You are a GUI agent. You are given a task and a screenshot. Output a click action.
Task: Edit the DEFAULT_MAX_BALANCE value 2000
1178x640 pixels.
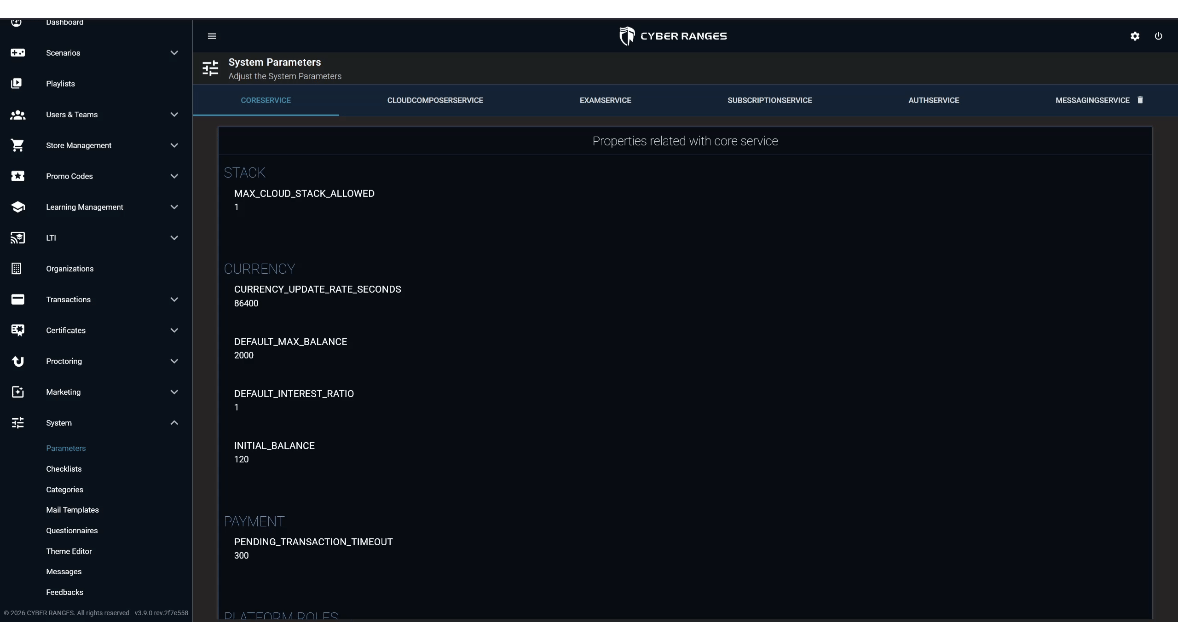243,355
